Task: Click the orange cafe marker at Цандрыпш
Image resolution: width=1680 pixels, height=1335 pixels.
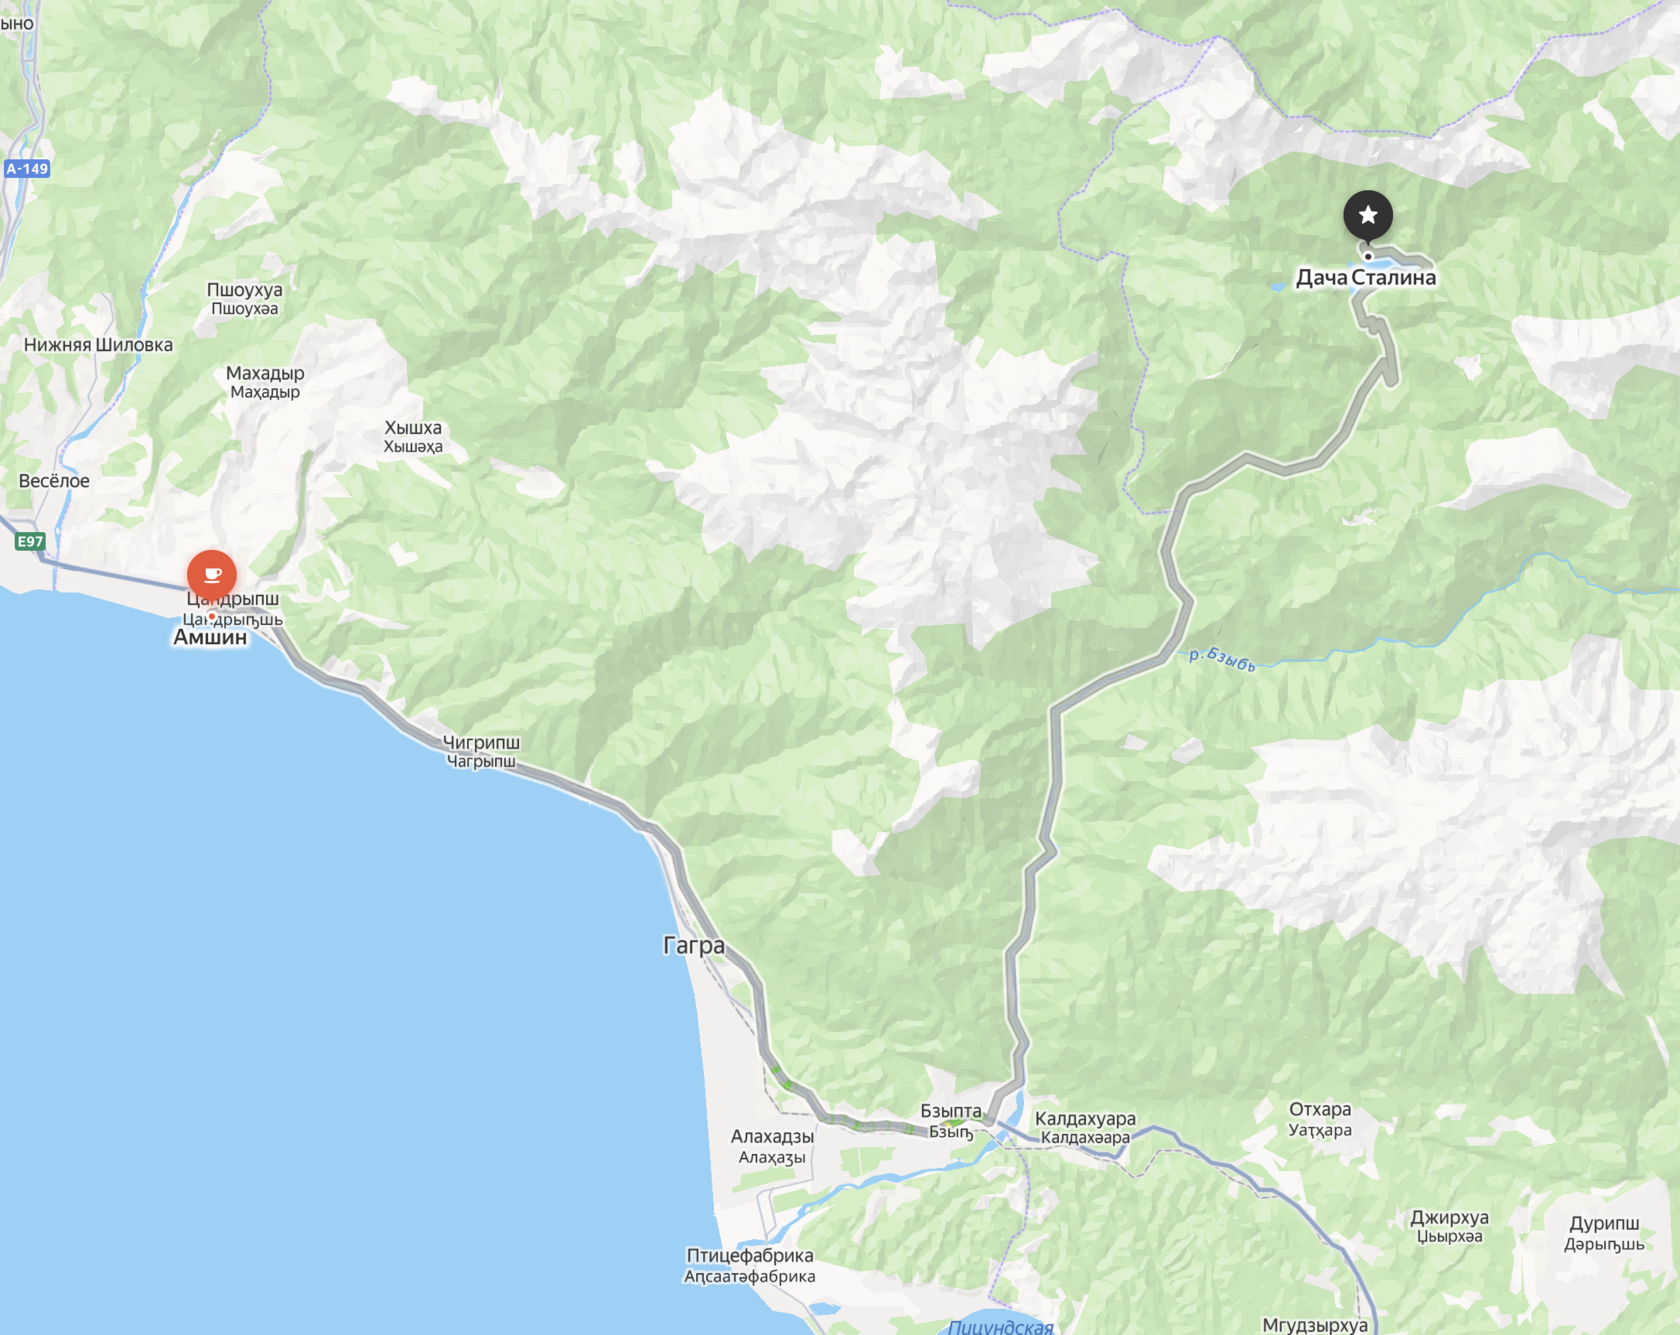Action: pos(212,575)
